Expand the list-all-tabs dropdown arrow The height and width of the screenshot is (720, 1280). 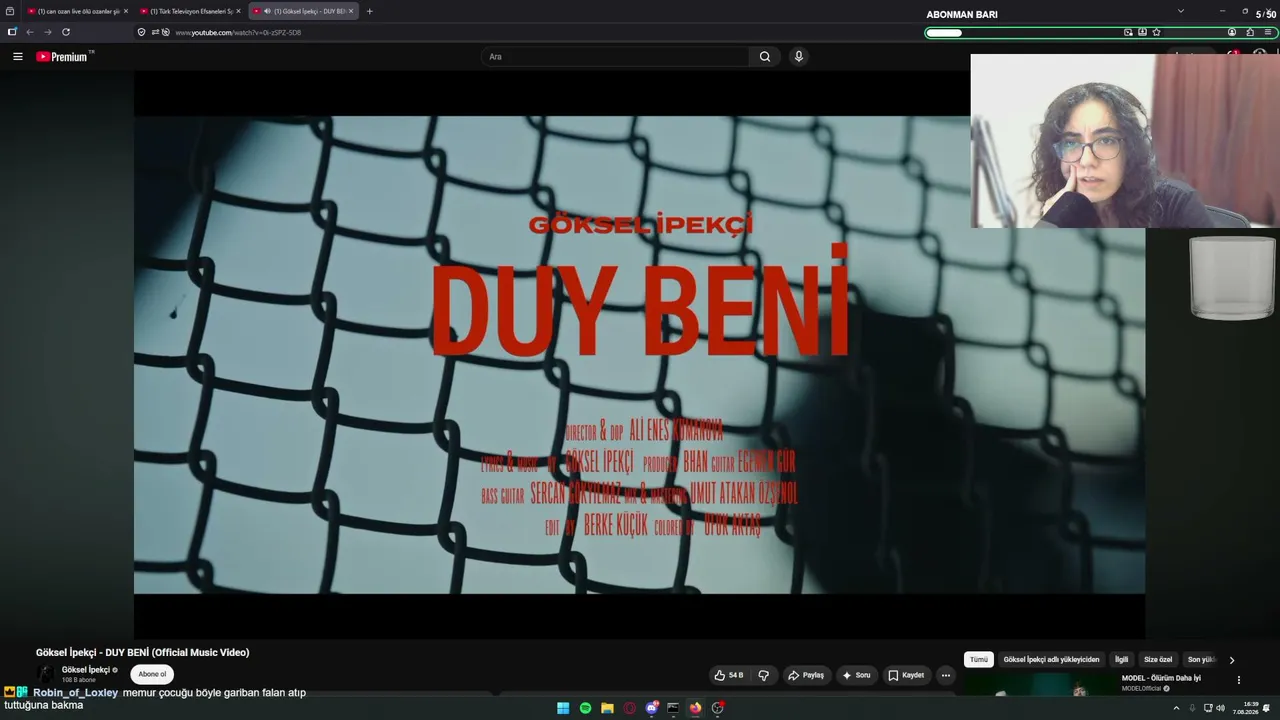[x=1180, y=11]
